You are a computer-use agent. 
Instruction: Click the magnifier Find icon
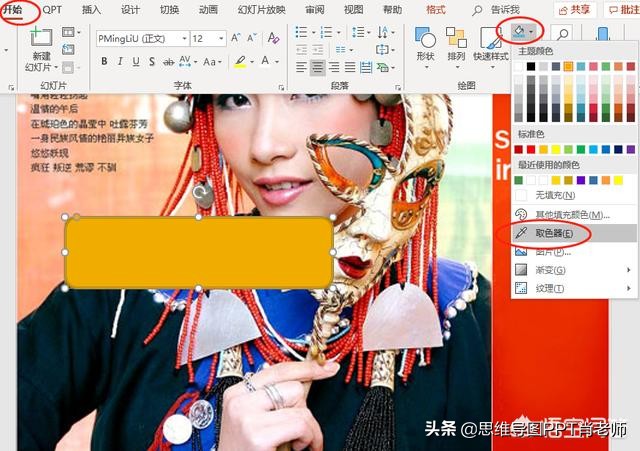pos(562,34)
